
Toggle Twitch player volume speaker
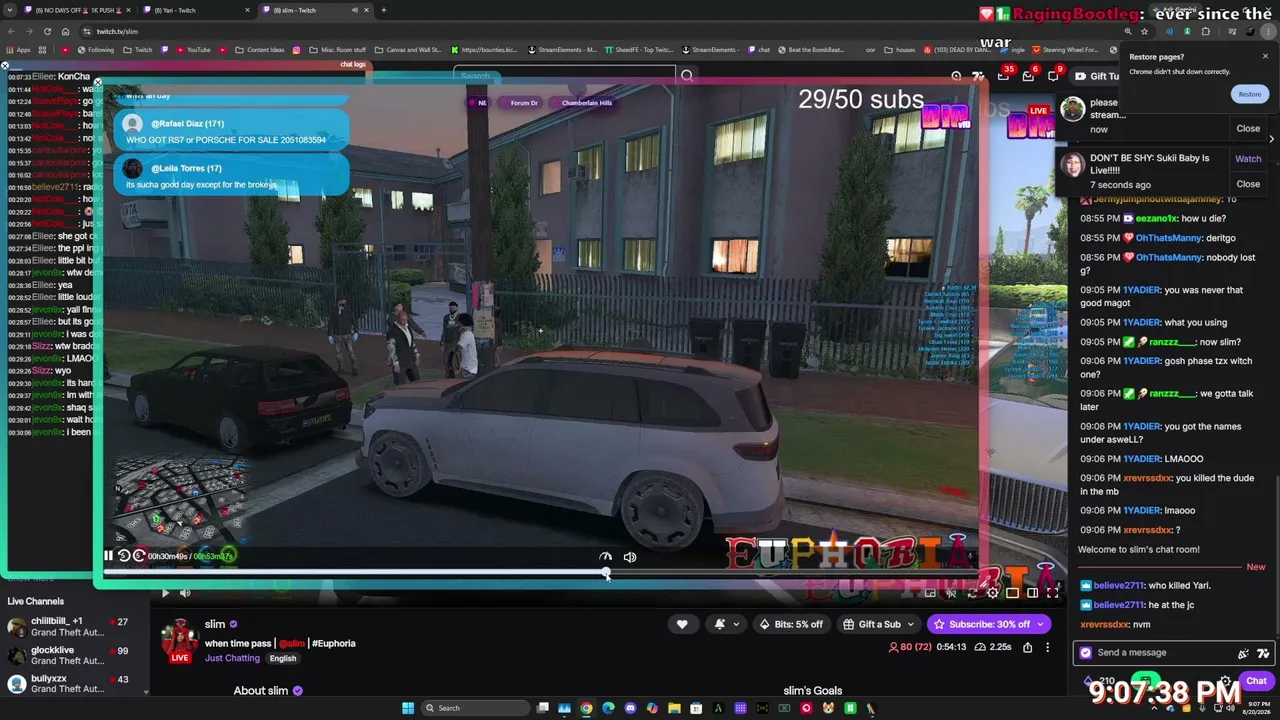185,593
